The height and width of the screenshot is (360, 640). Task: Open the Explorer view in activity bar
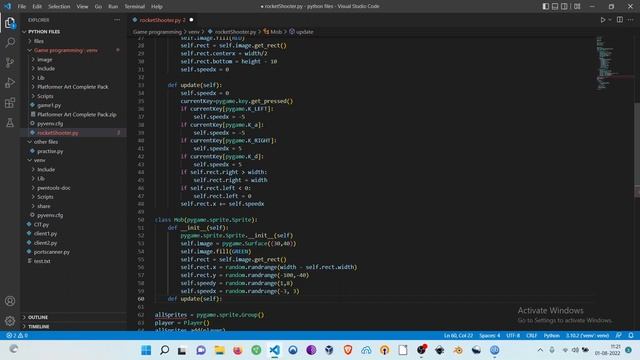pos(10,23)
